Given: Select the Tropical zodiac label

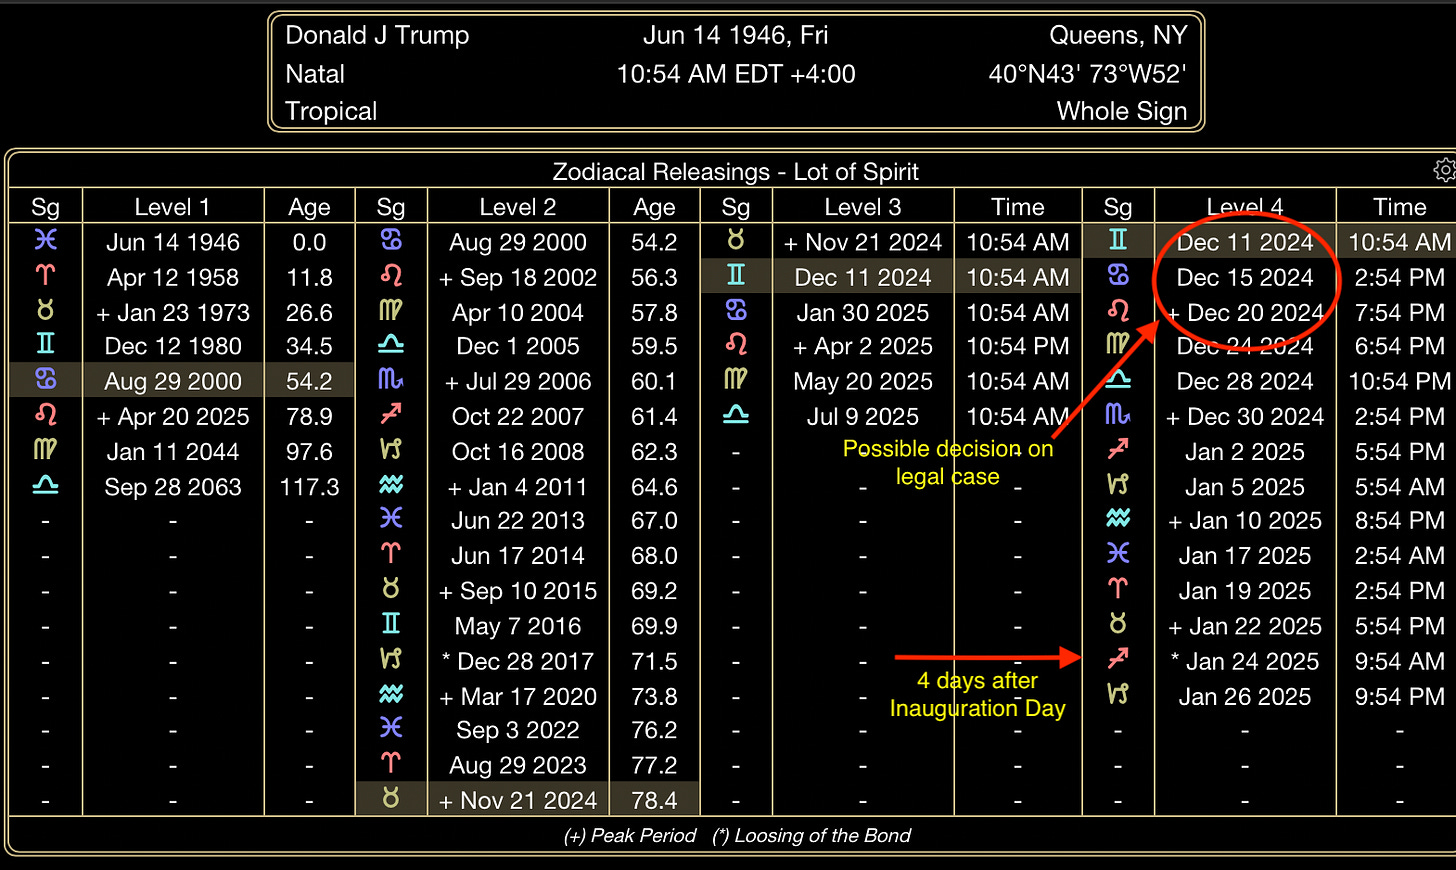Looking at the screenshot, I should [x=331, y=111].
